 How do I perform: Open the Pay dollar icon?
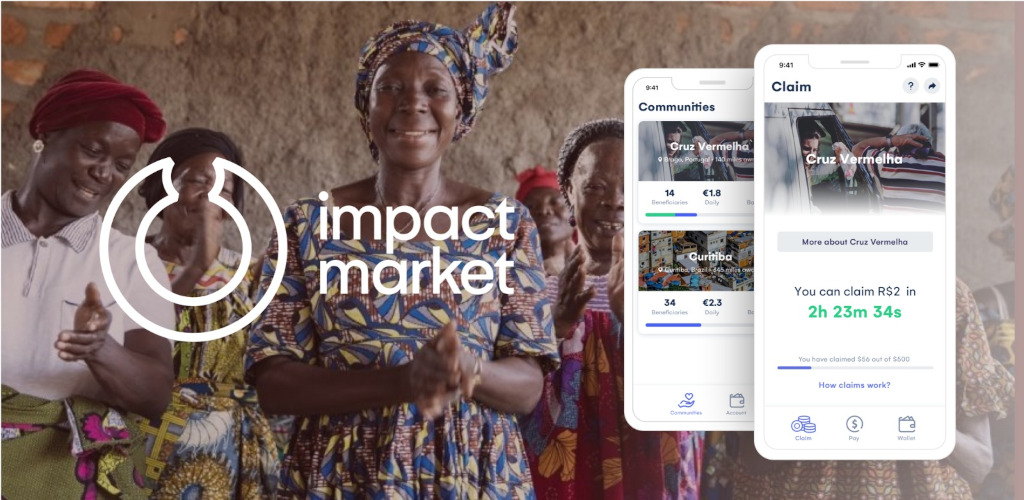tap(854, 424)
